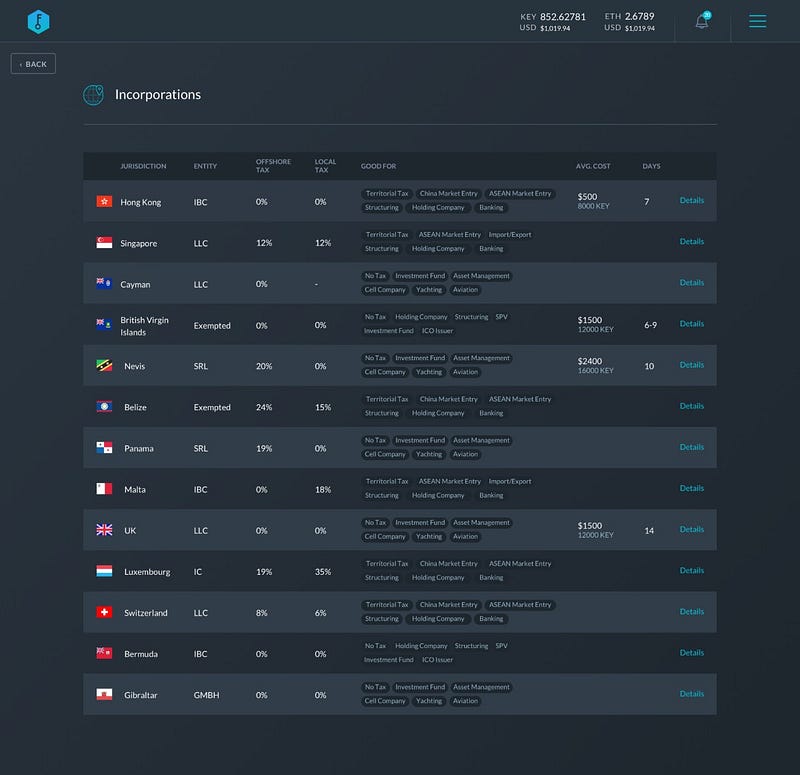Image resolution: width=800 pixels, height=775 pixels.
Task: Click the $500 cost in Hong Kong row
Action: click(587, 197)
